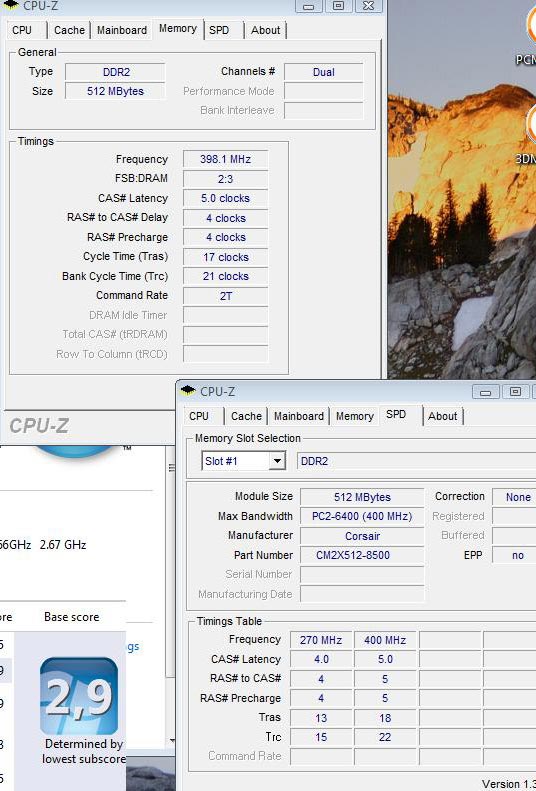Click the Bank Cycle Time value 21 clocks
This screenshot has height=791, width=536.
tap(225, 276)
